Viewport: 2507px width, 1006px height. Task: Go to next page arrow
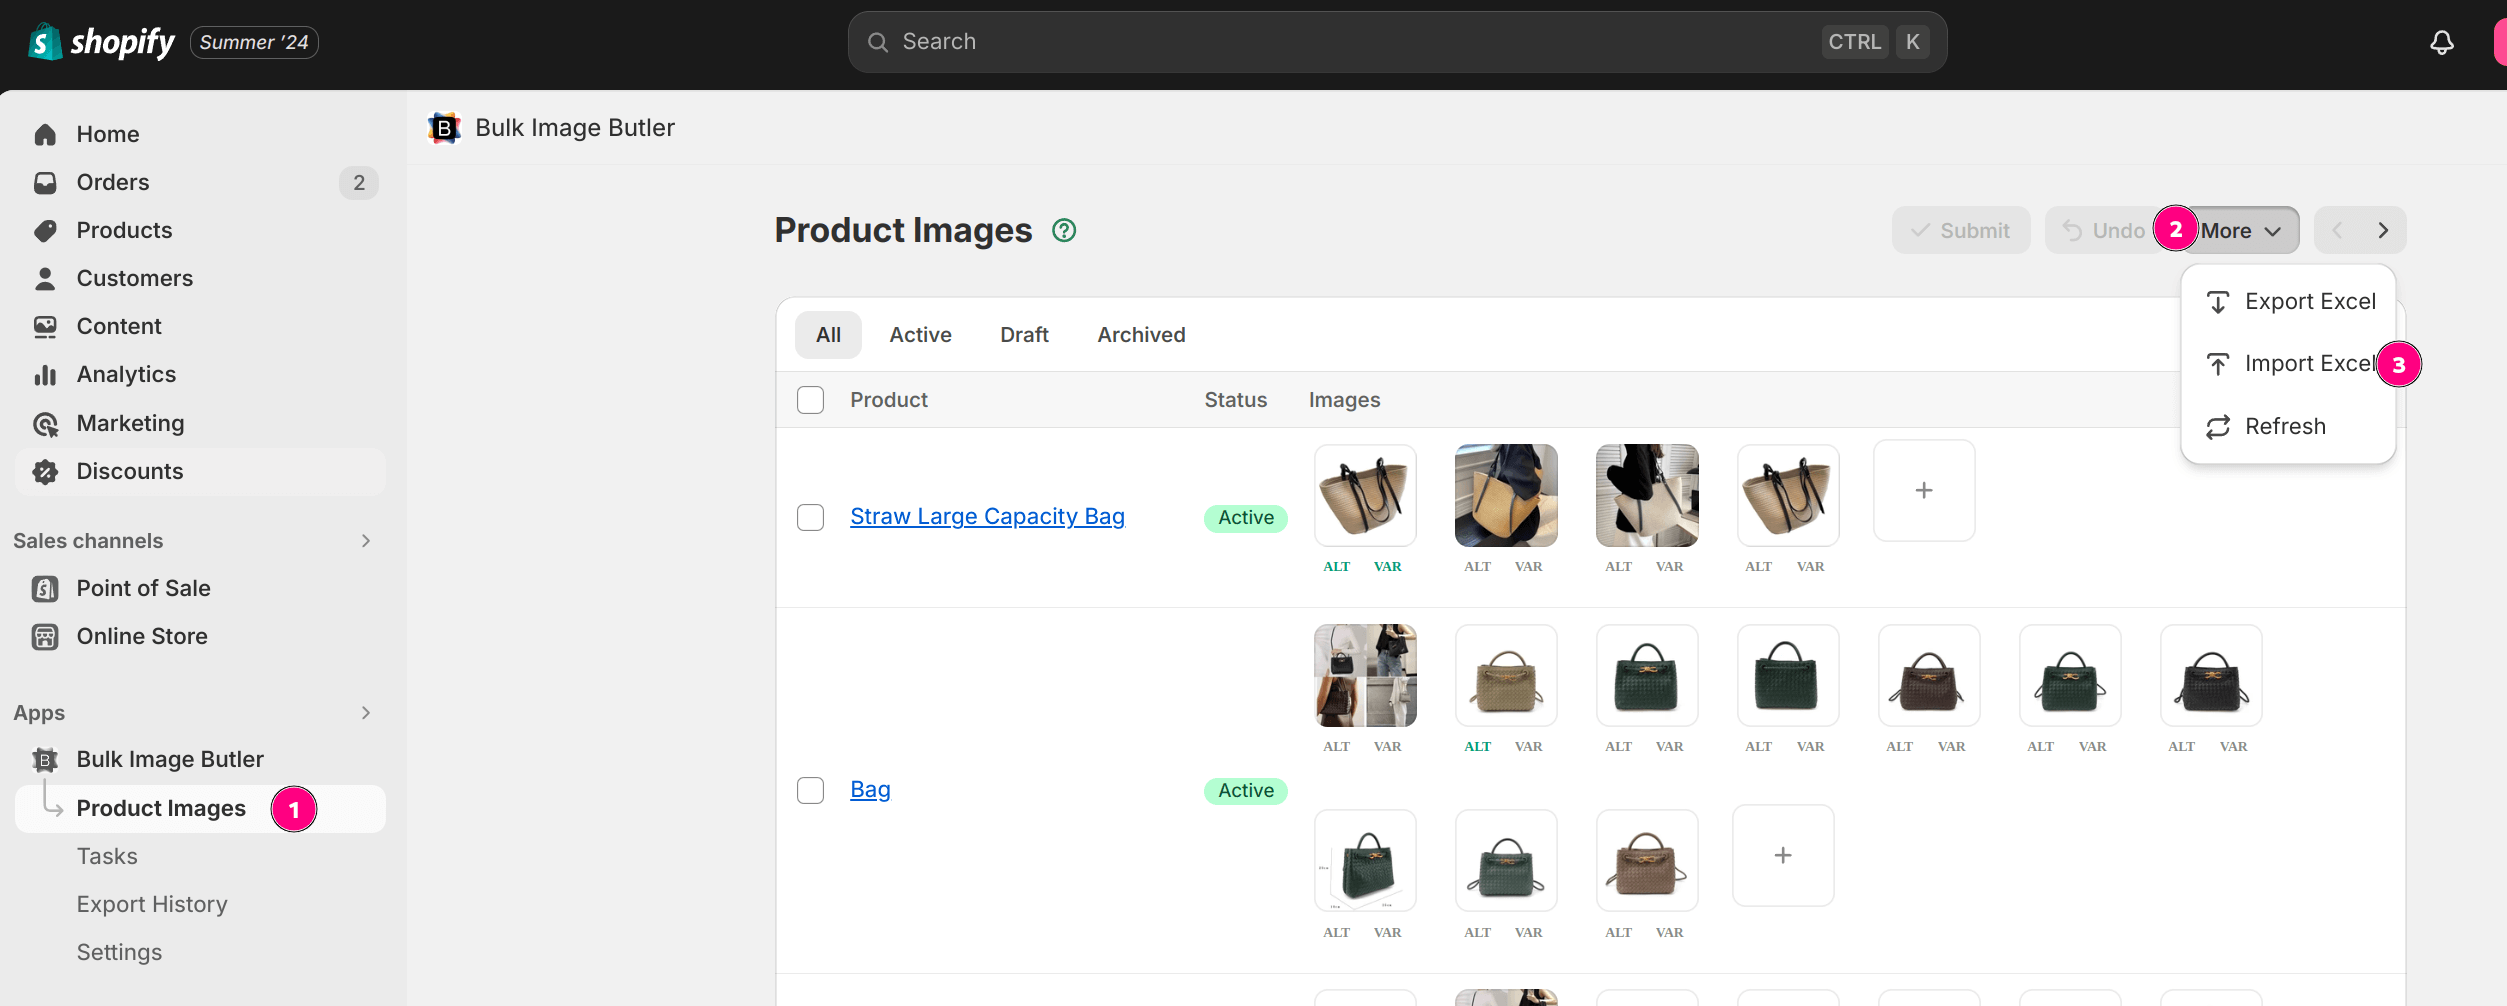[x=2383, y=231]
